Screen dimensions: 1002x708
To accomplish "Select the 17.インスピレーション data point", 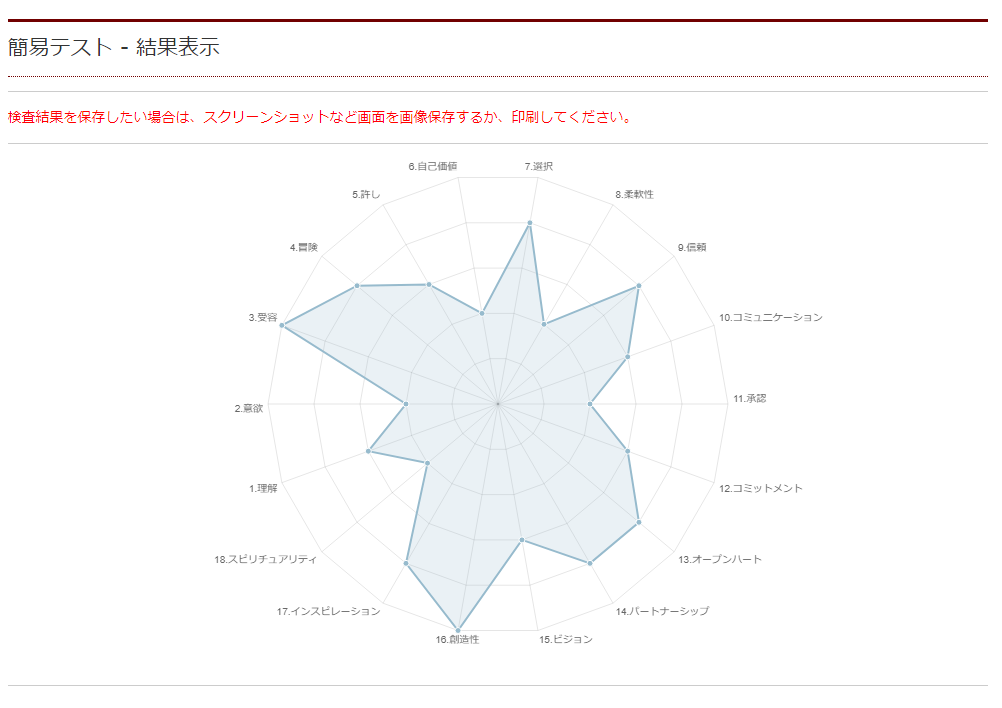I will point(406,564).
